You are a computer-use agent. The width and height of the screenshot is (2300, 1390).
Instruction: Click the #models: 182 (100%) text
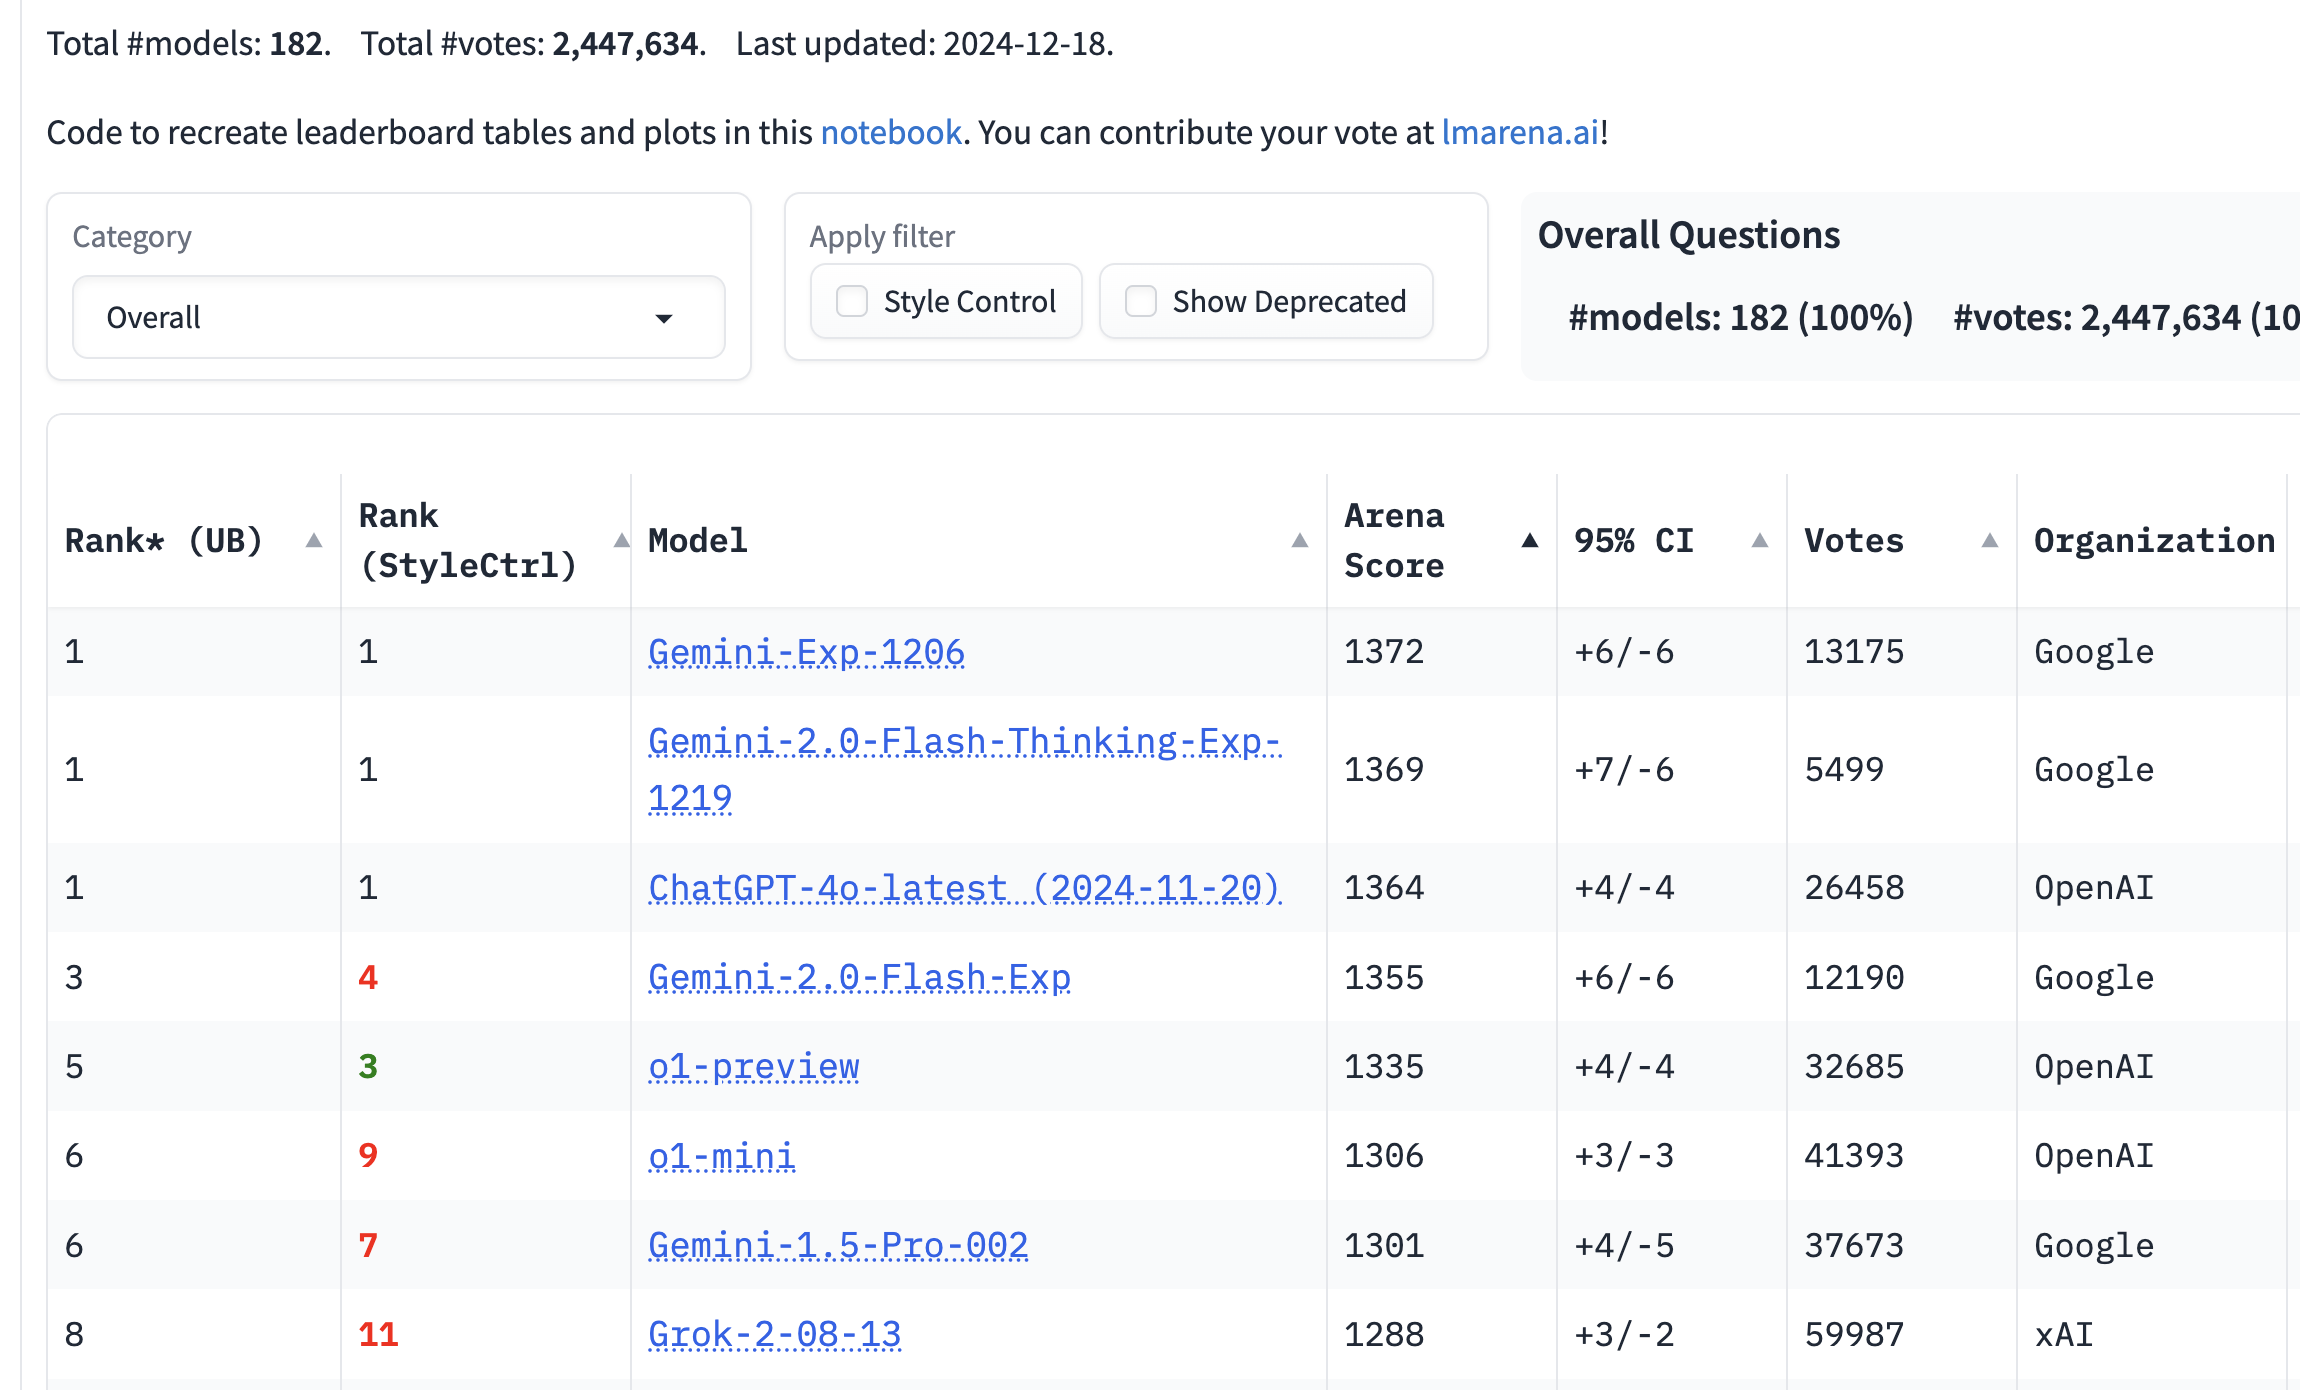click(x=1740, y=318)
